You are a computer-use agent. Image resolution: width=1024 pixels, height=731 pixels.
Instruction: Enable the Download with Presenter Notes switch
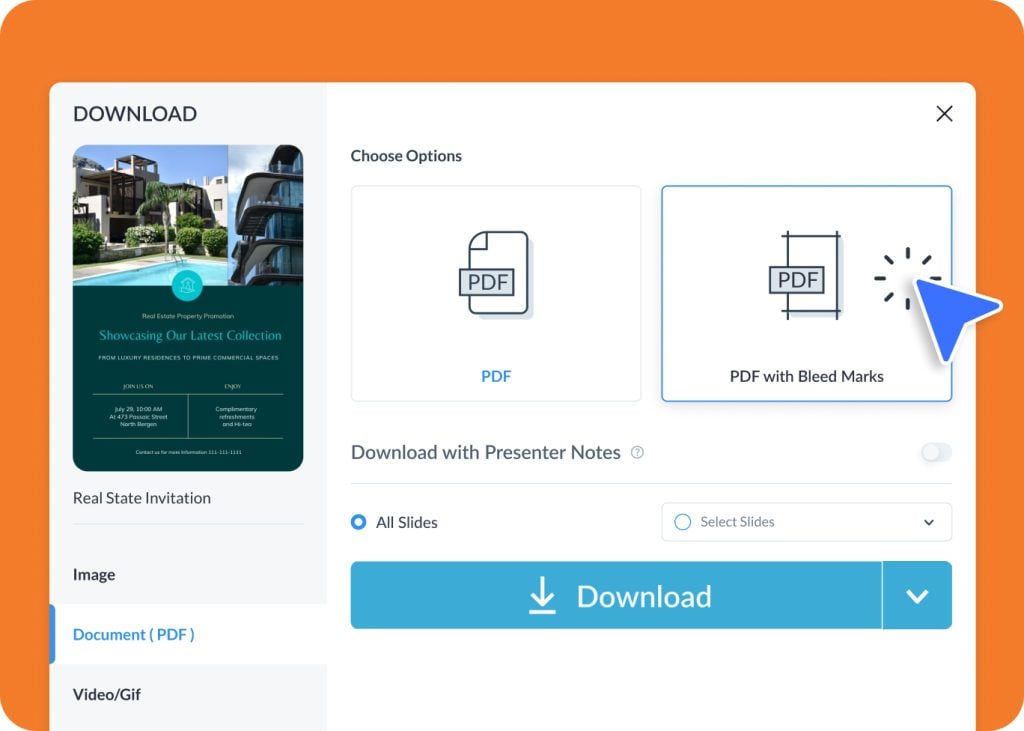936,453
